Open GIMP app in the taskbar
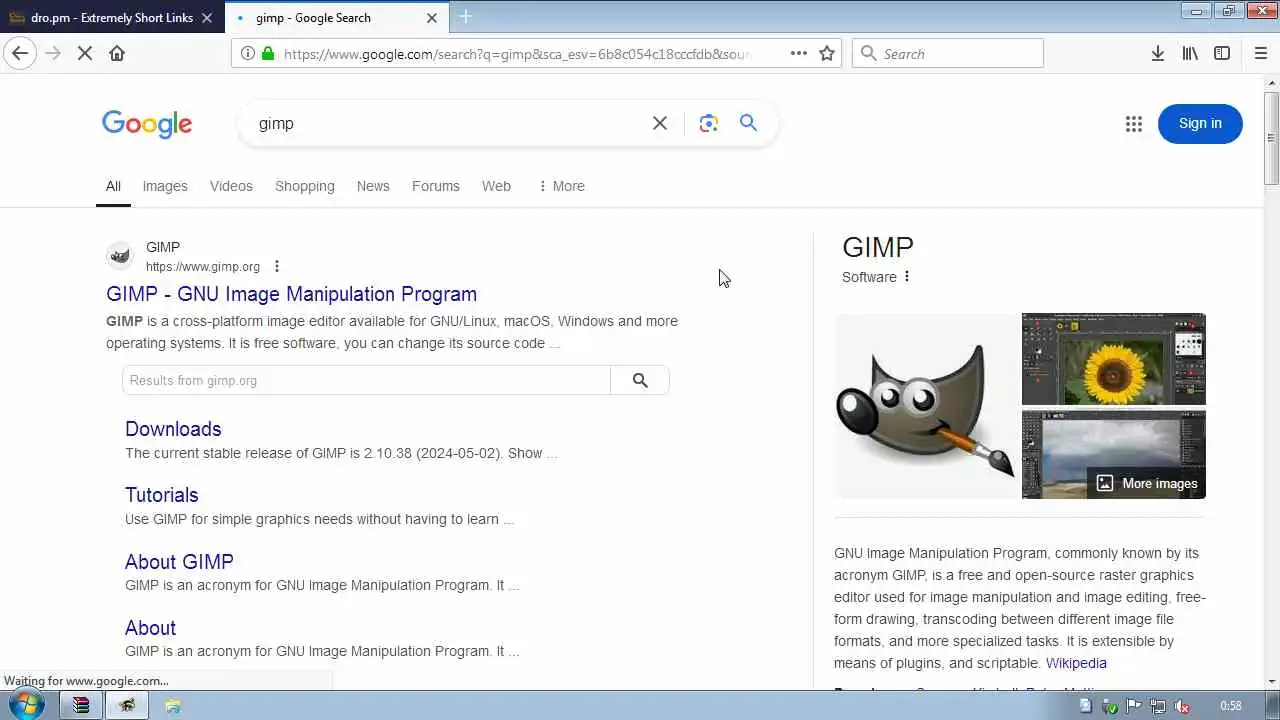This screenshot has height=720, width=1280. 127,705
